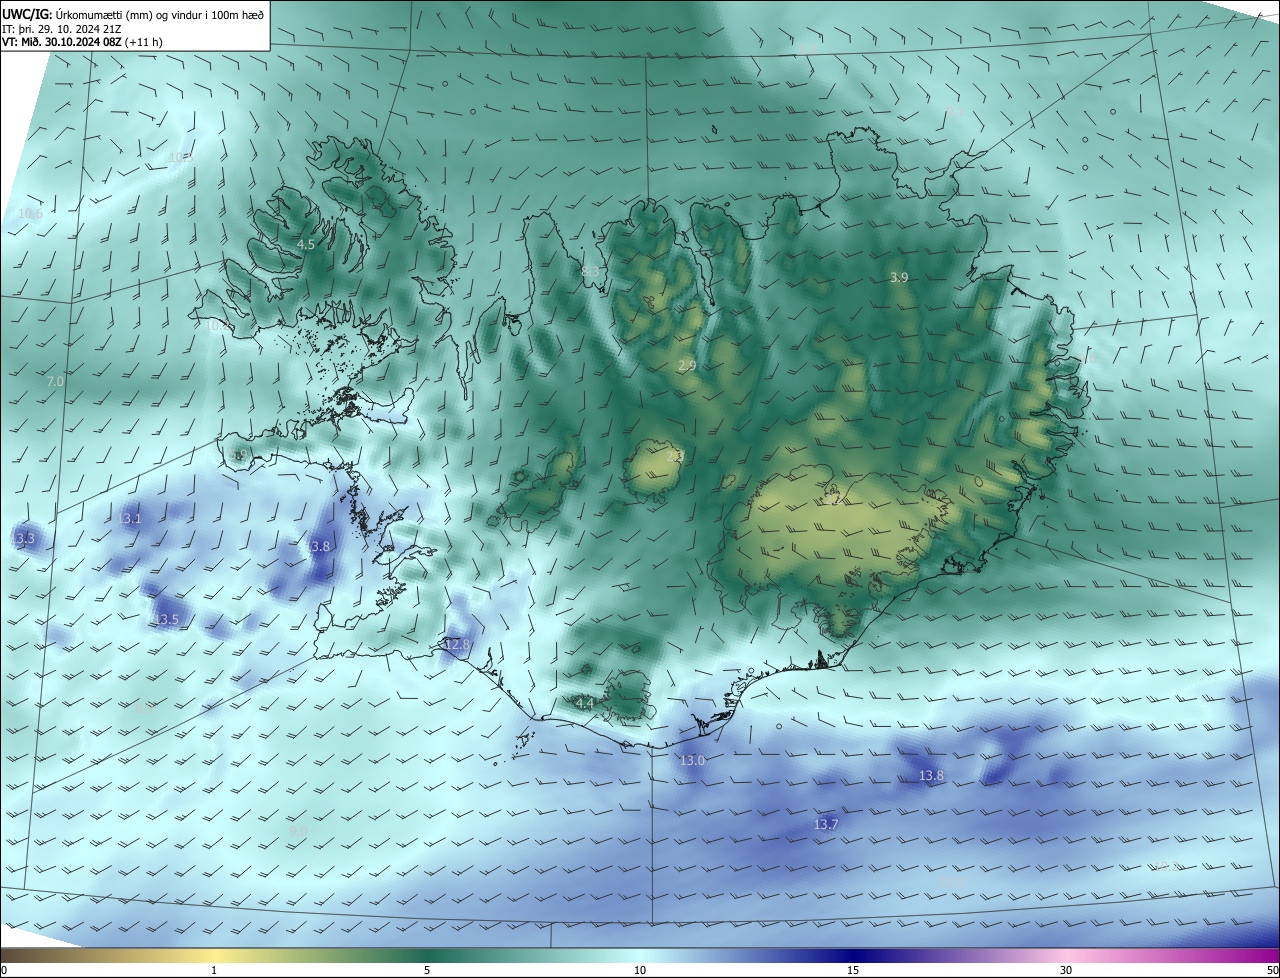
Task: Click the 13.0 value off the south coast
Action: 692,761
